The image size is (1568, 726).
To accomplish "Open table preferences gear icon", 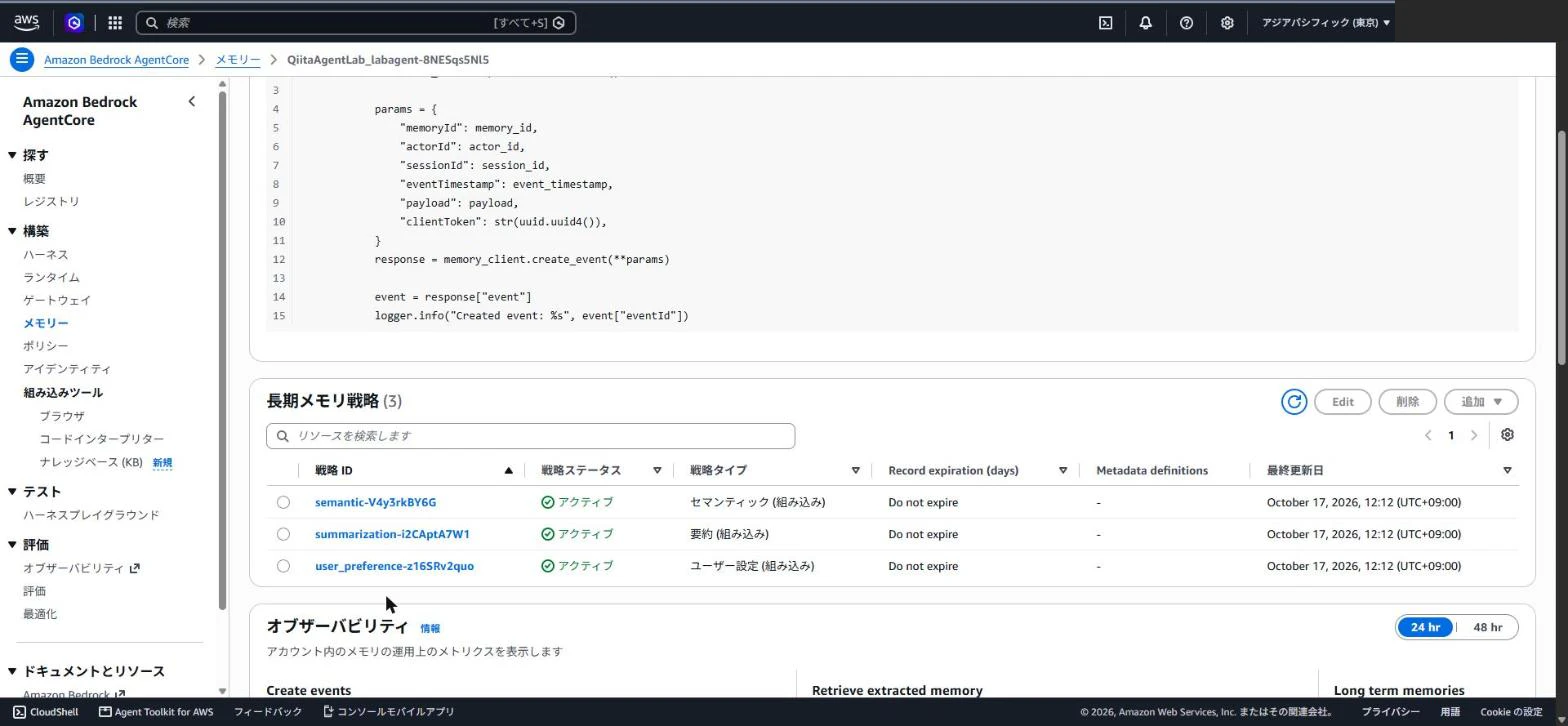I will [x=1507, y=435].
